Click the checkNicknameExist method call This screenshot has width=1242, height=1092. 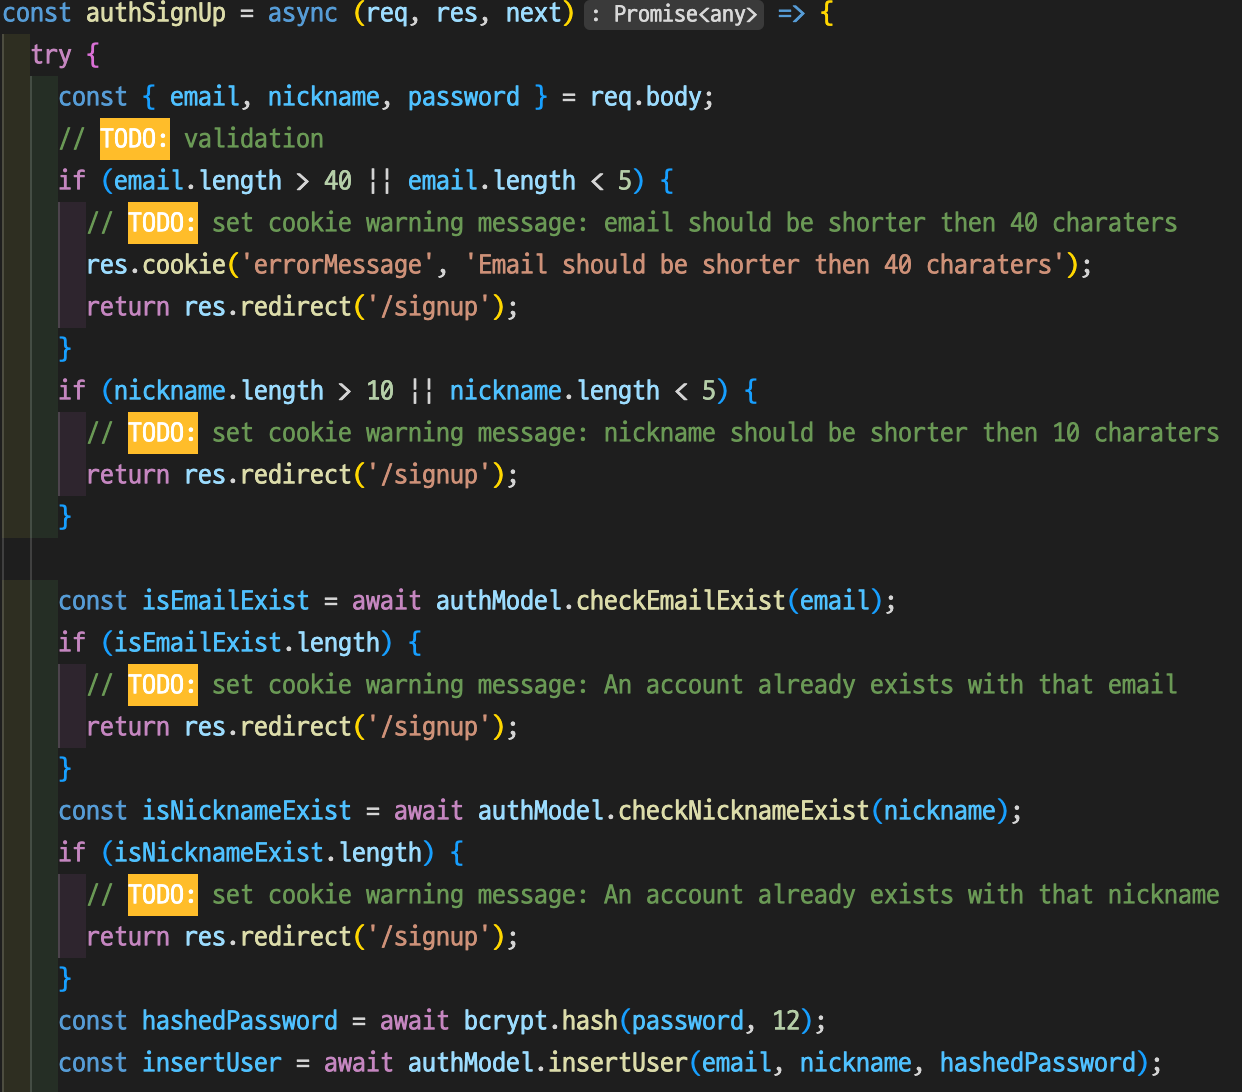click(x=743, y=811)
